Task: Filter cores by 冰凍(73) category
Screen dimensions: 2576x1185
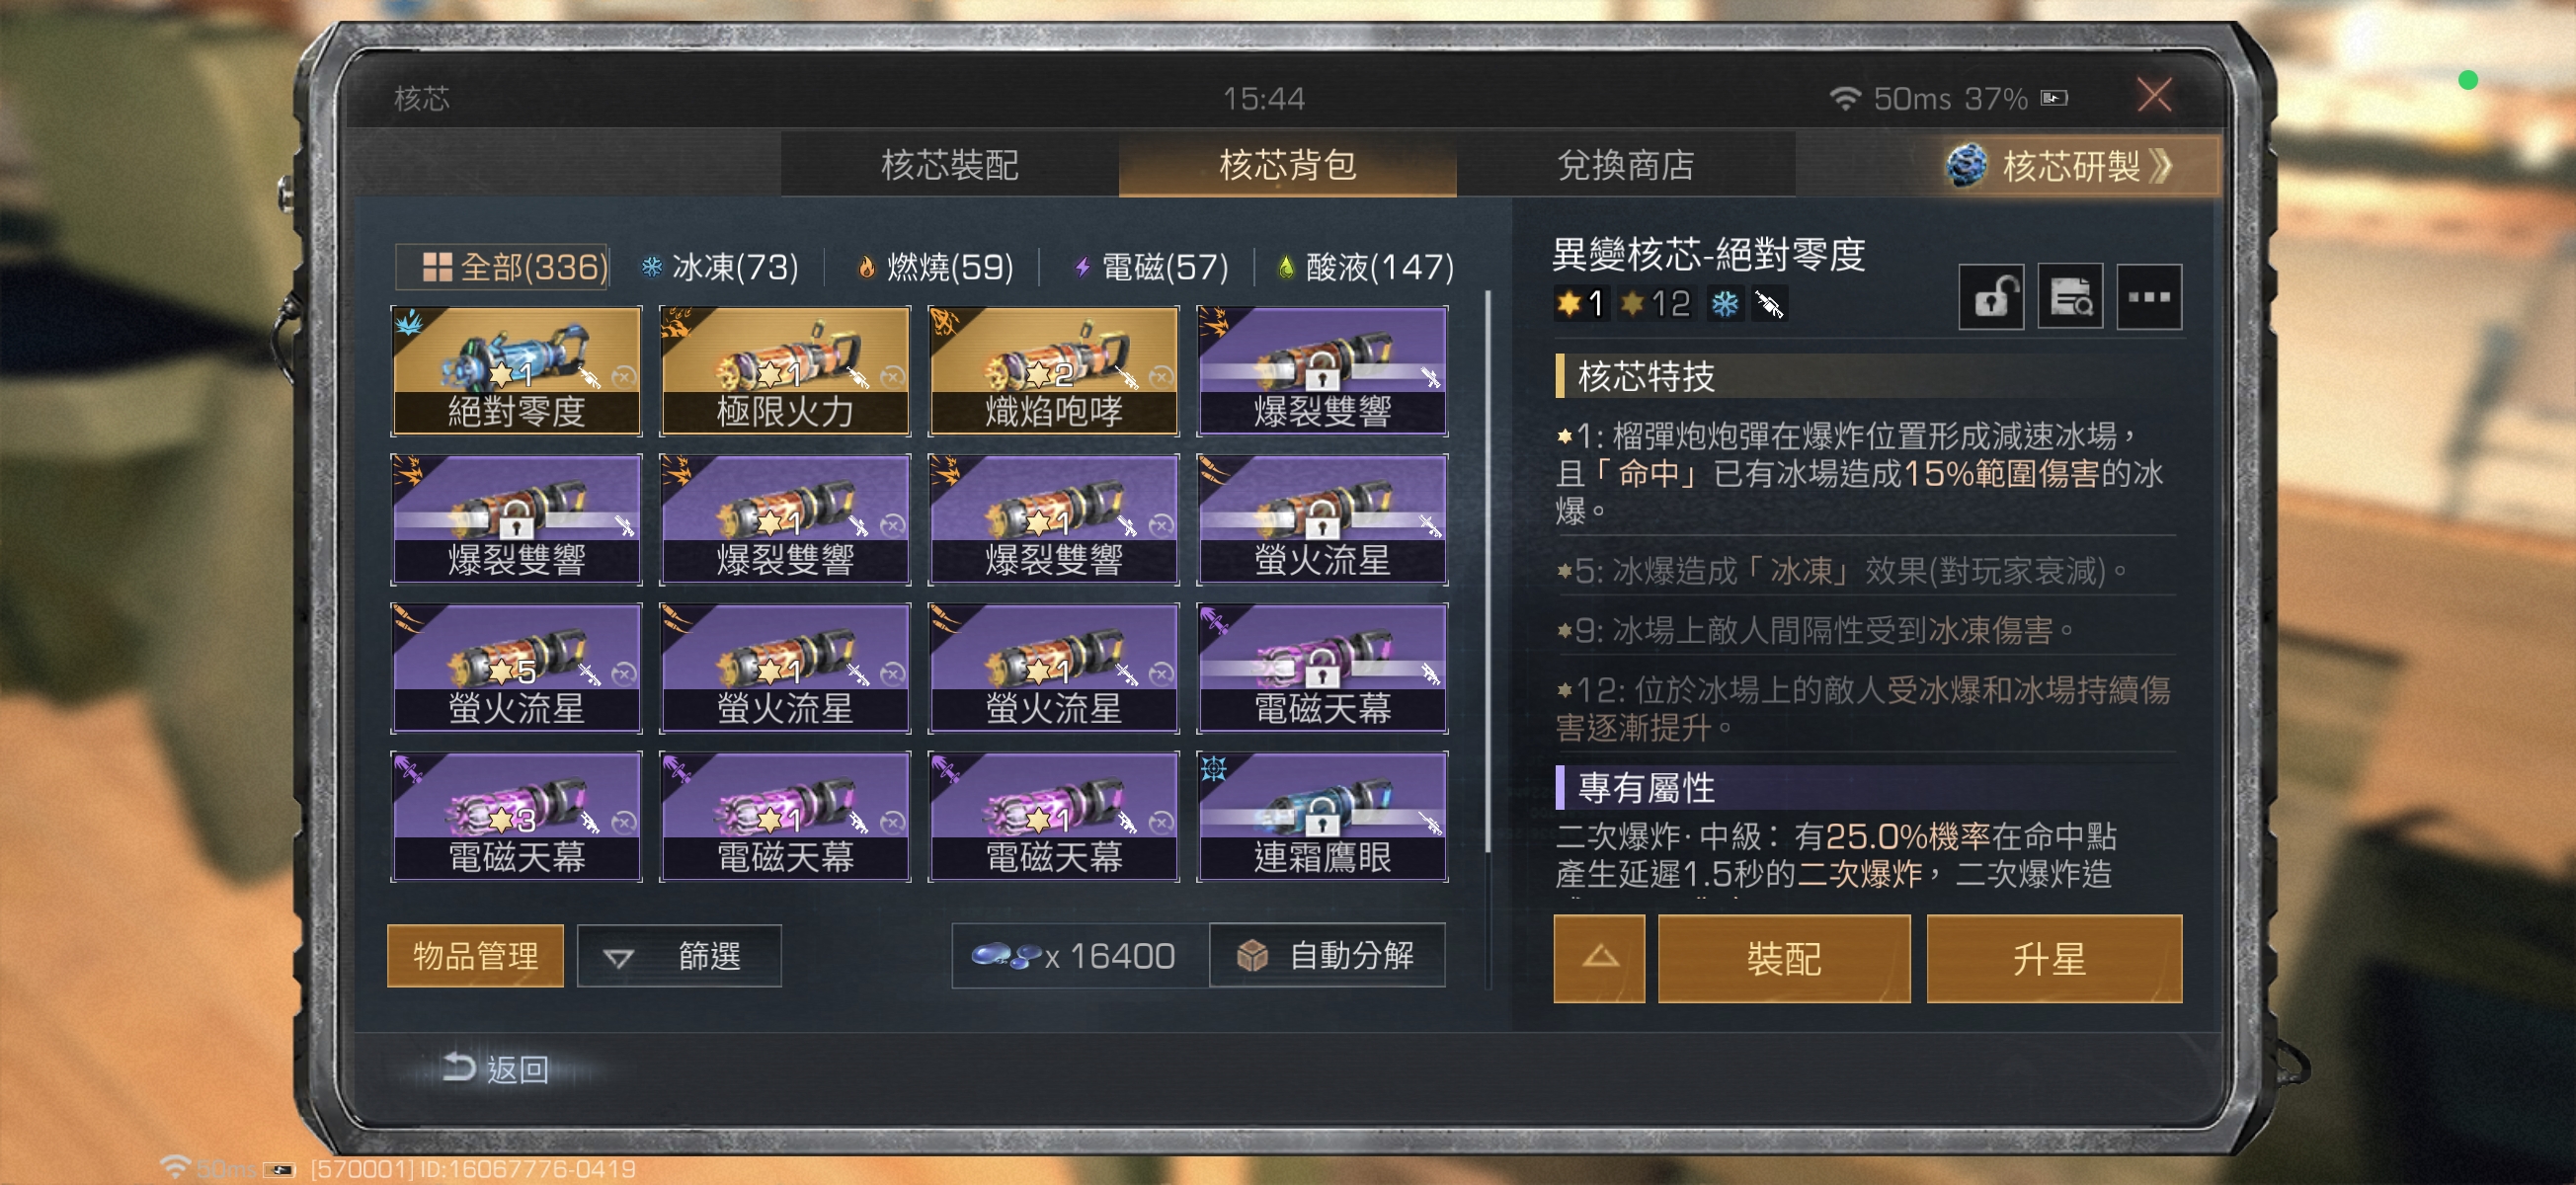Action: 720,268
